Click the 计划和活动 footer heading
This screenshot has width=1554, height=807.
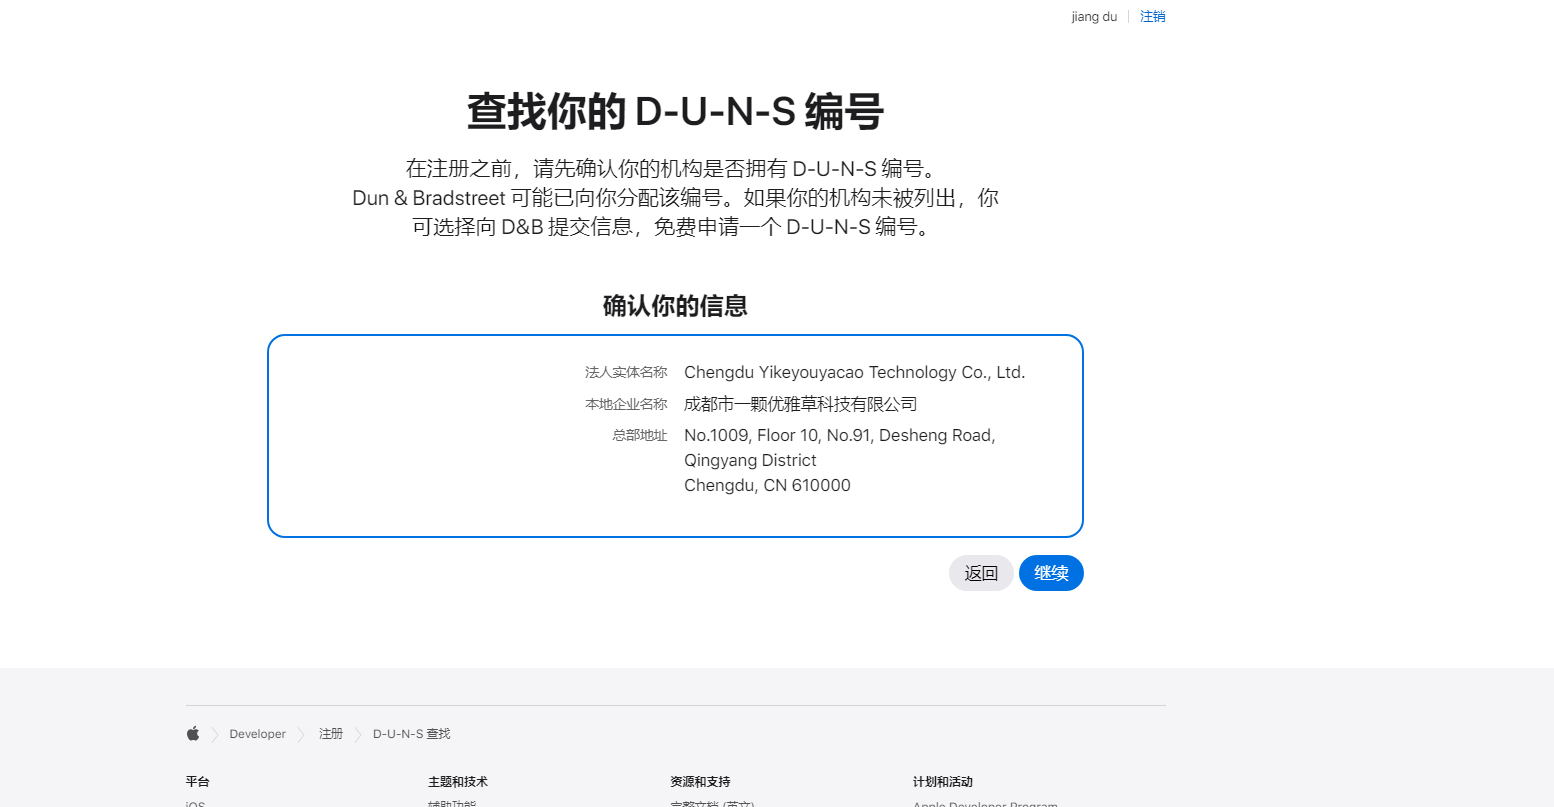point(943,782)
